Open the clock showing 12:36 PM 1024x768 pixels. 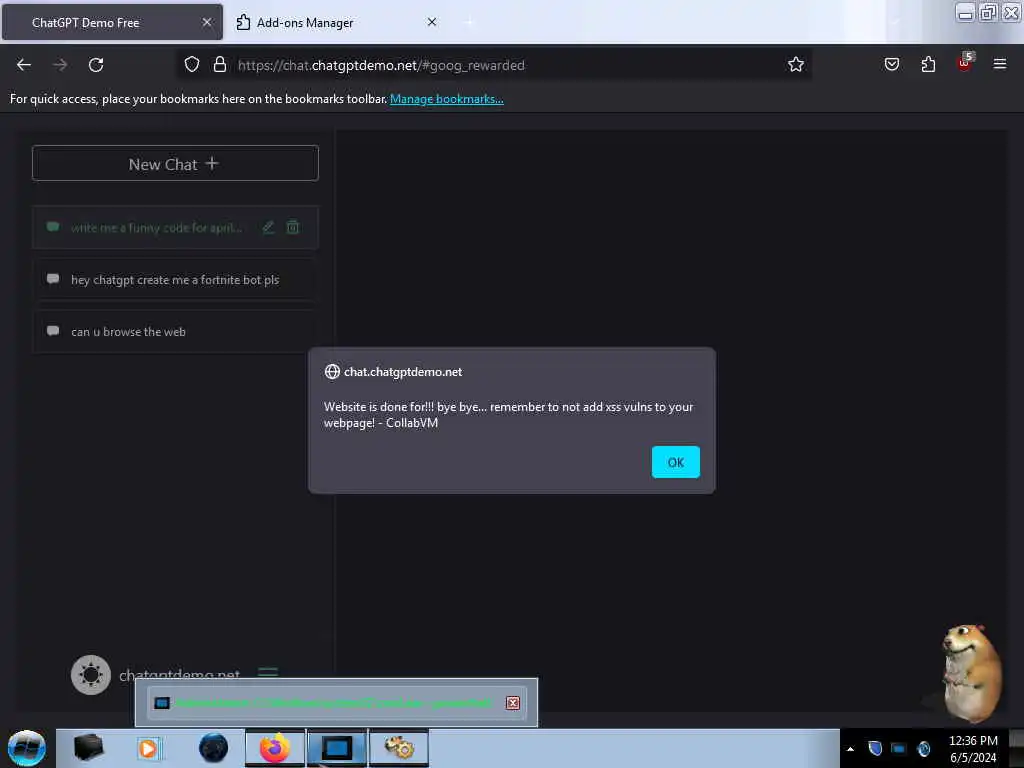coord(973,748)
